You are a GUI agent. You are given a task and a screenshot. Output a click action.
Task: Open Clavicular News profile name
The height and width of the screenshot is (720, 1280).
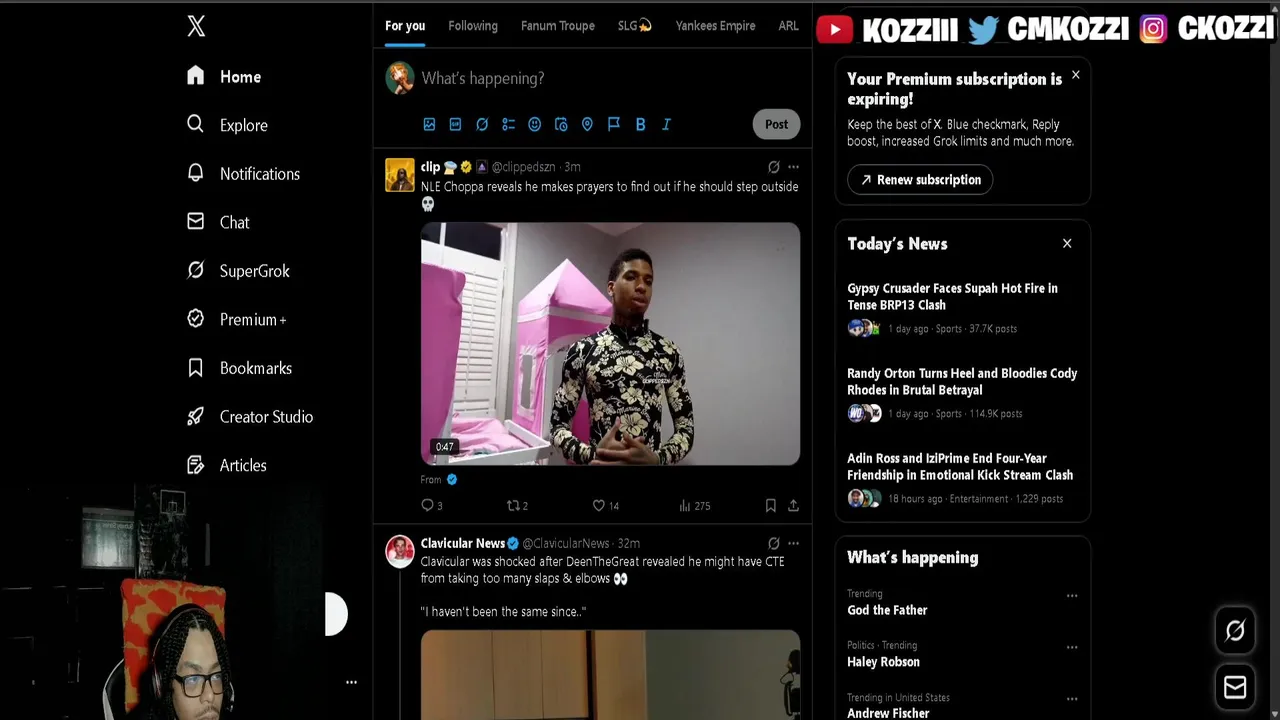[462, 543]
